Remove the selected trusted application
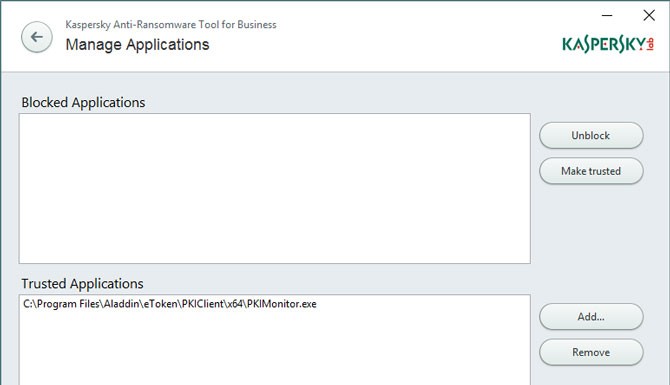Viewport: 670px width, 385px height. (591, 352)
